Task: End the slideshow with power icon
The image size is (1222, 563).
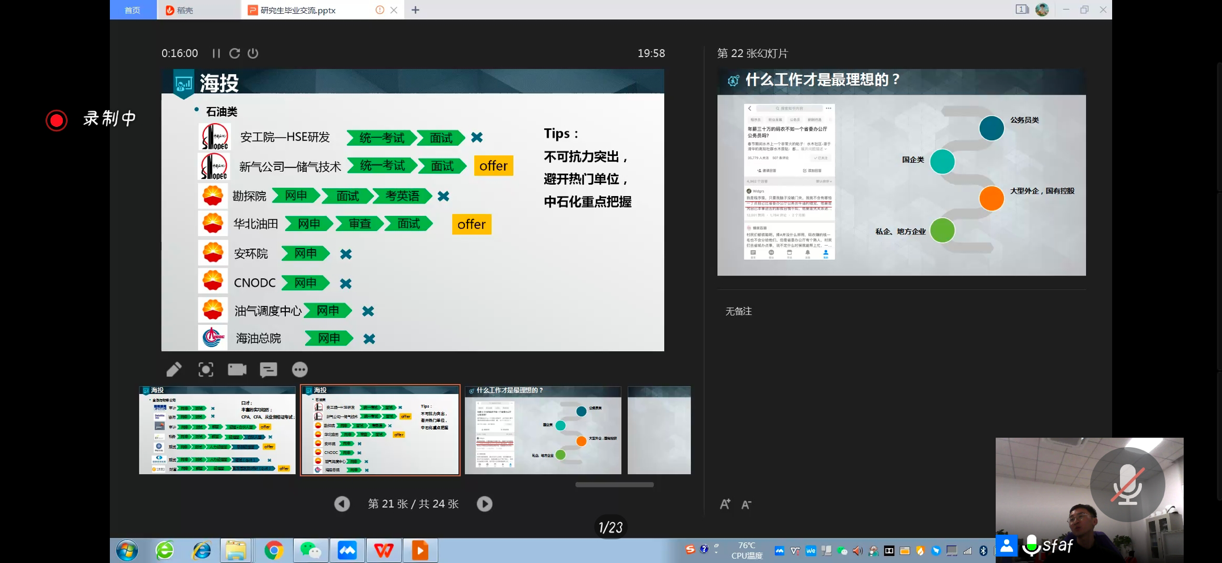Action: (x=253, y=54)
